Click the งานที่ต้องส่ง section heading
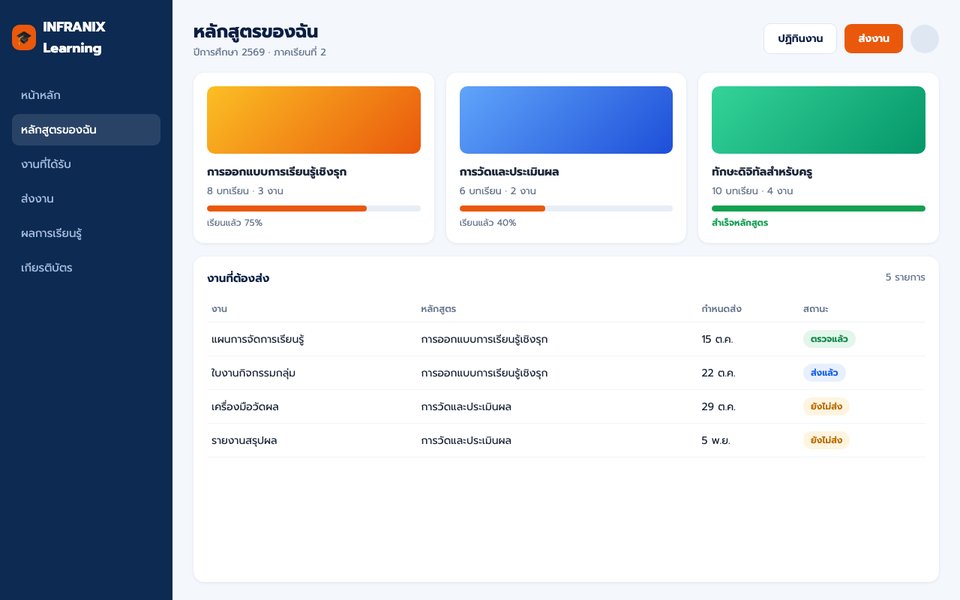The image size is (960, 600). pos(238,279)
